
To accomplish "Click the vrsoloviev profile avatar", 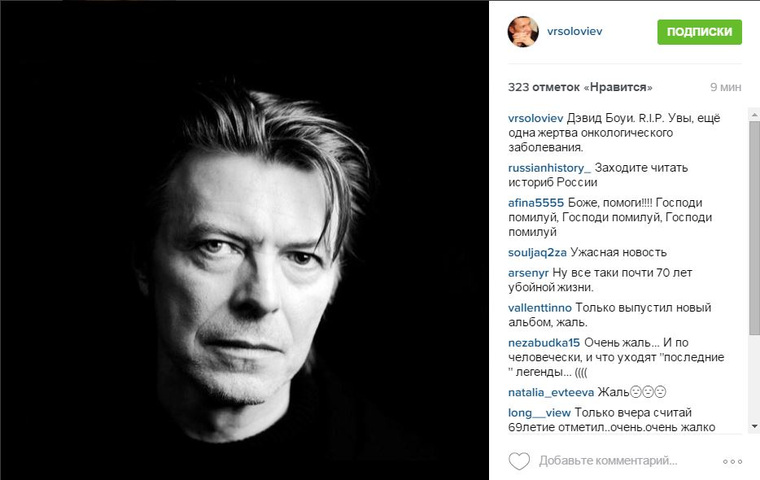I will [x=523, y=32].
